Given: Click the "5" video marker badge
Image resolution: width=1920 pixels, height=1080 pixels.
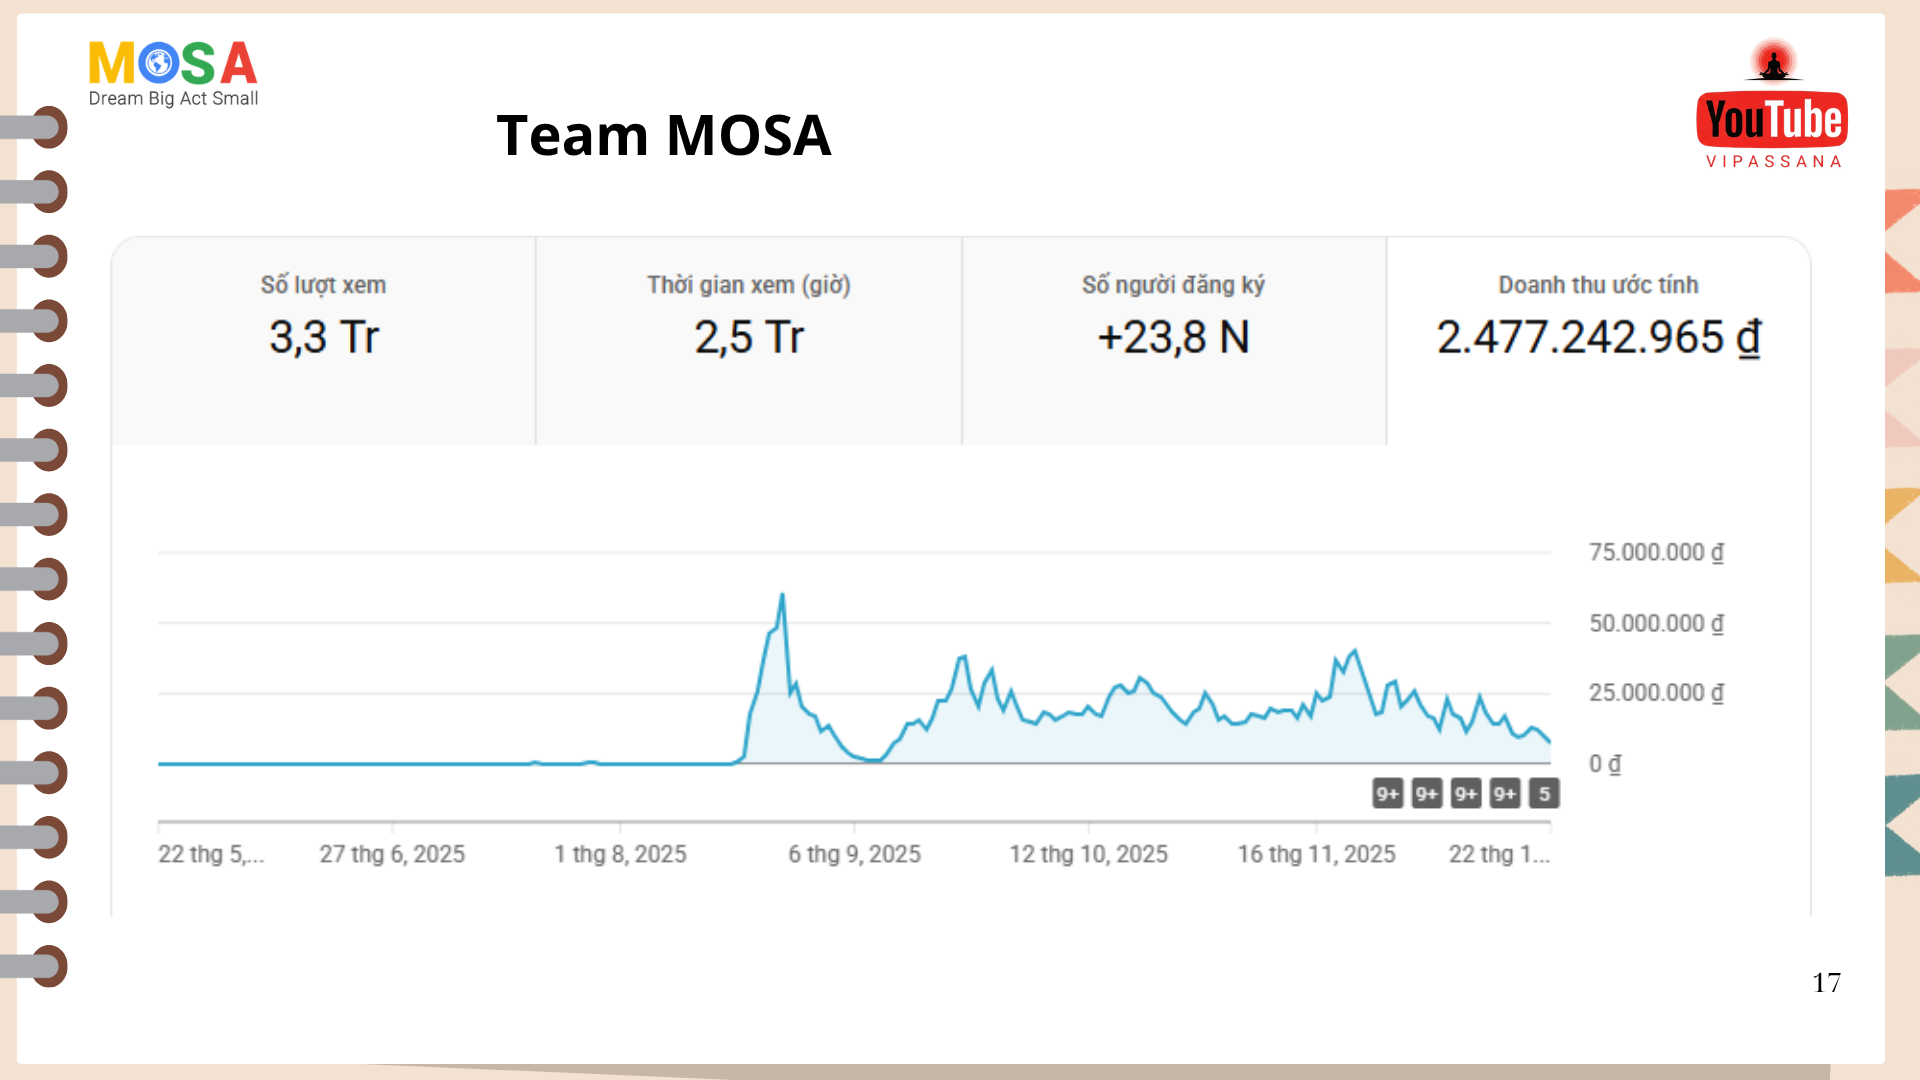Looking at the screenshot, I should click(1544, 794).
